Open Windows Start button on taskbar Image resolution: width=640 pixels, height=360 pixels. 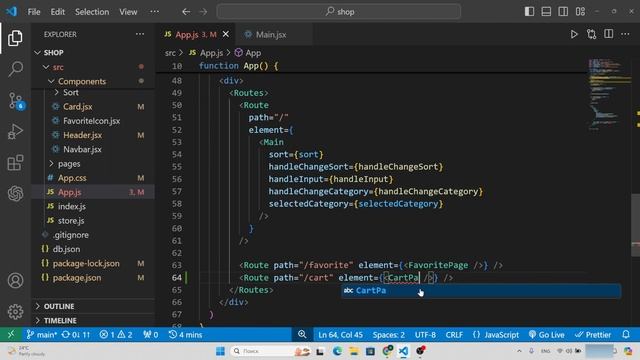coord(220,351)
